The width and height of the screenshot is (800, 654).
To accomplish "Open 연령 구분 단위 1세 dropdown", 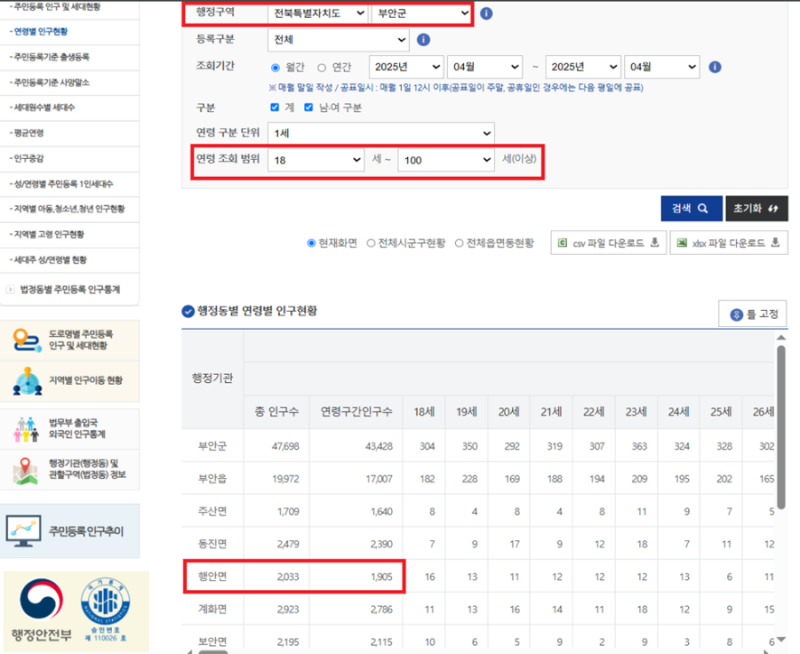I will click(381, 133).
